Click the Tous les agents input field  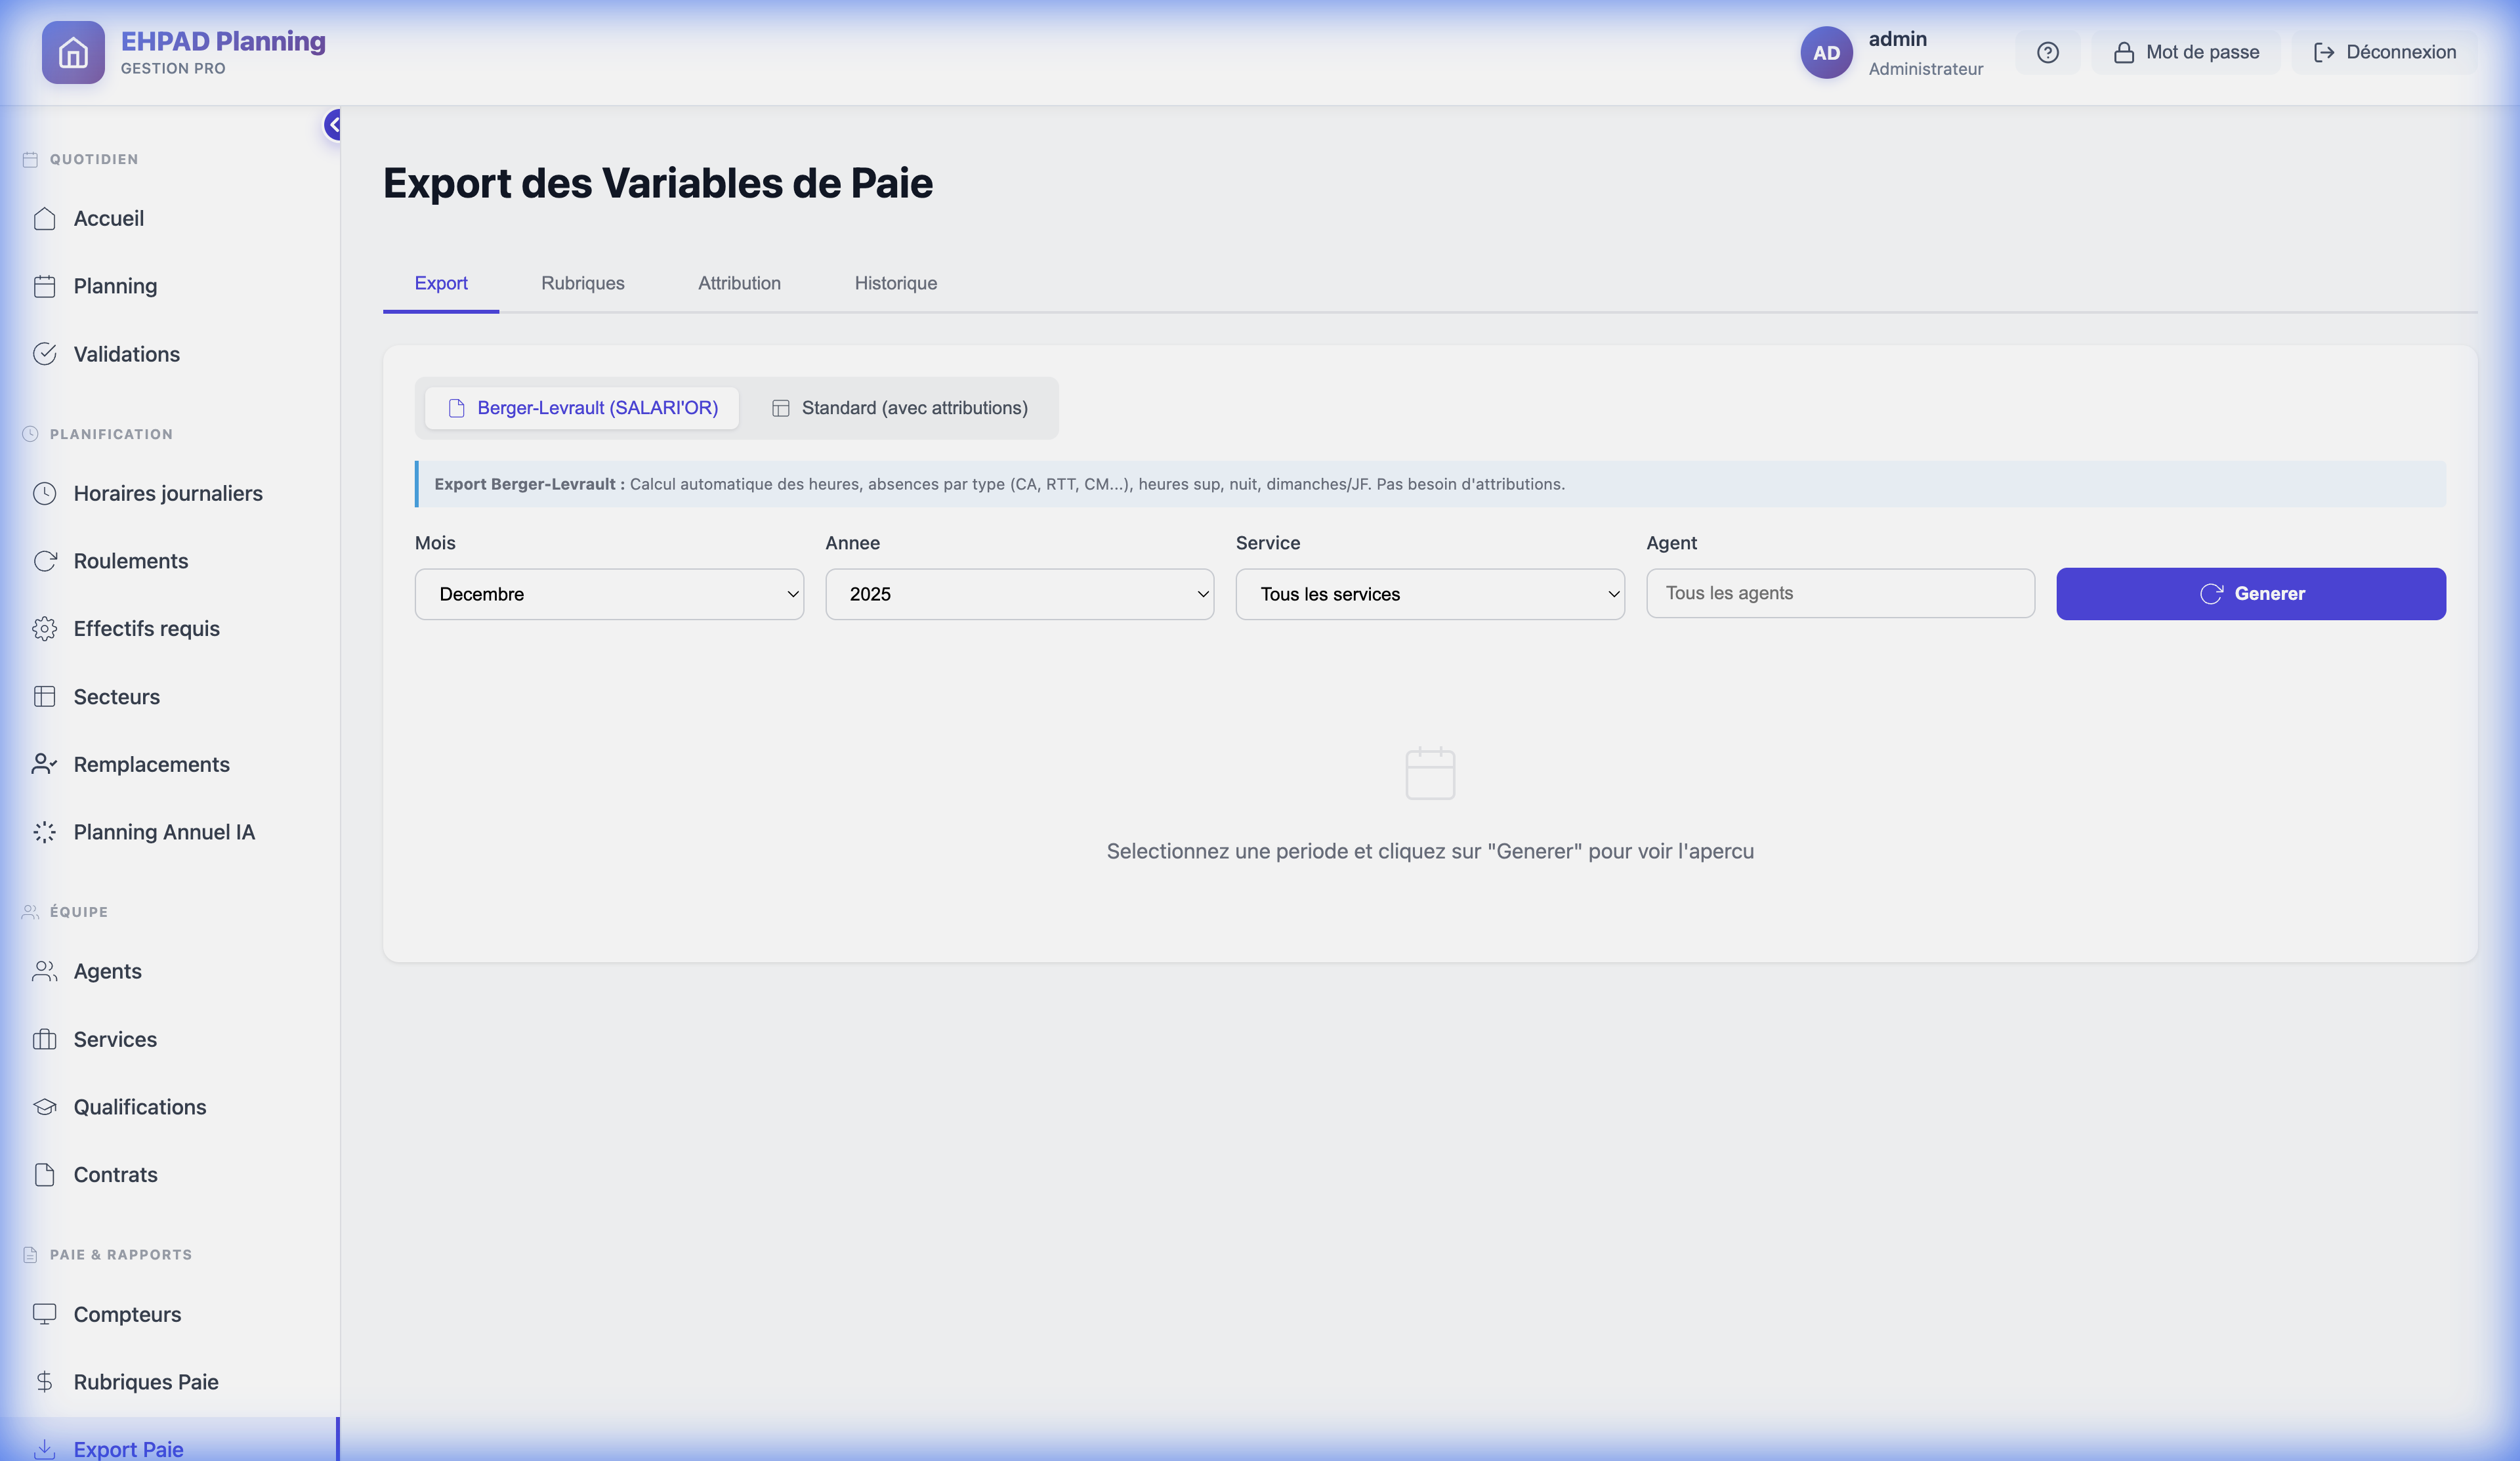(1840, 592)
